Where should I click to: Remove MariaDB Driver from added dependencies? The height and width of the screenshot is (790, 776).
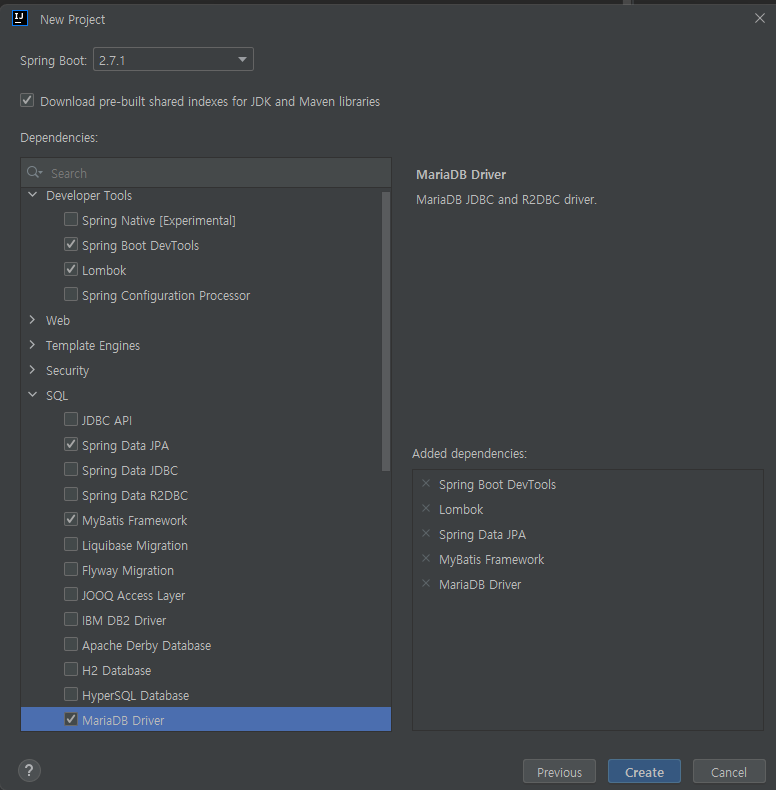426,583
